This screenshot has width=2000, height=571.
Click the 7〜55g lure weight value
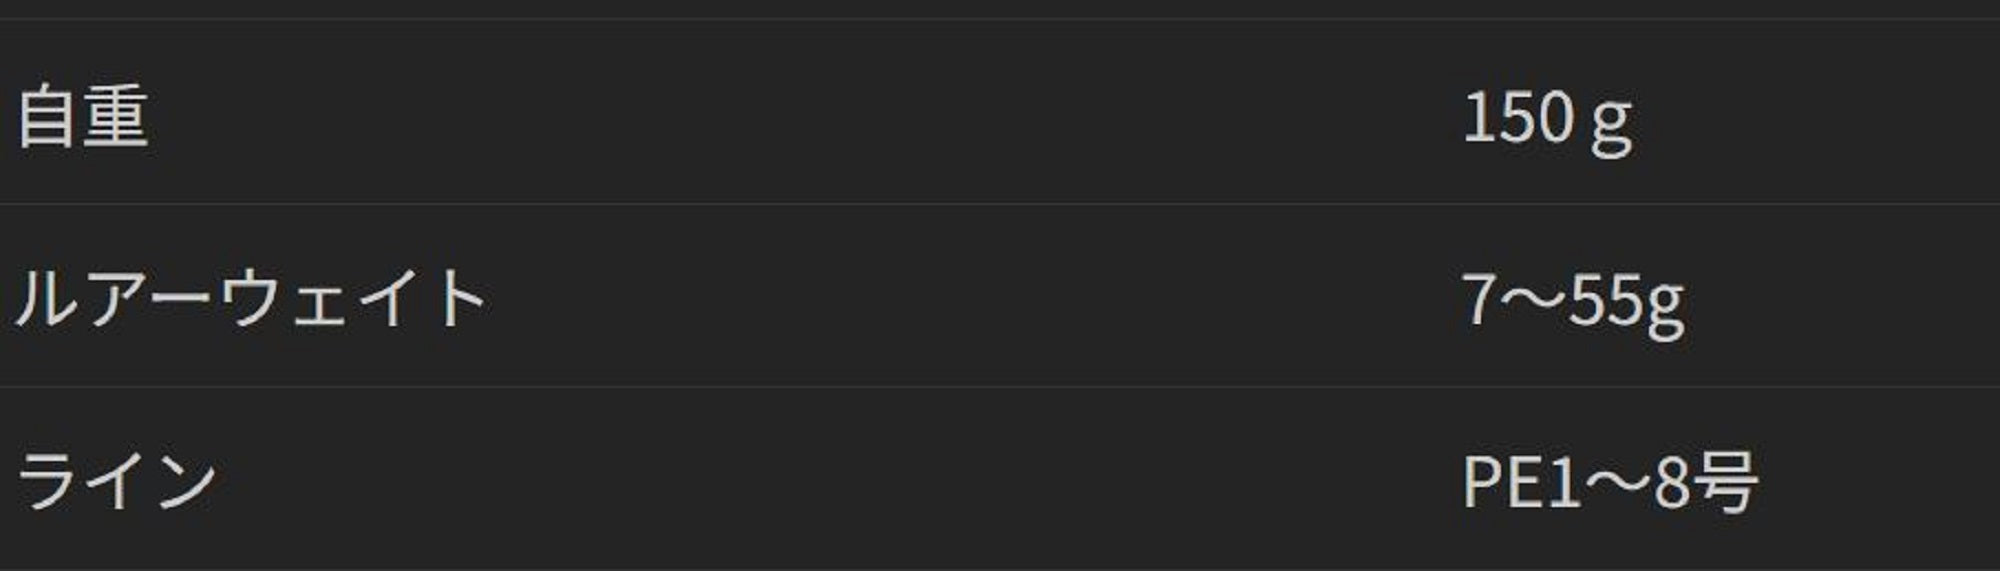pyautogui.click(x=1573, y=300)
